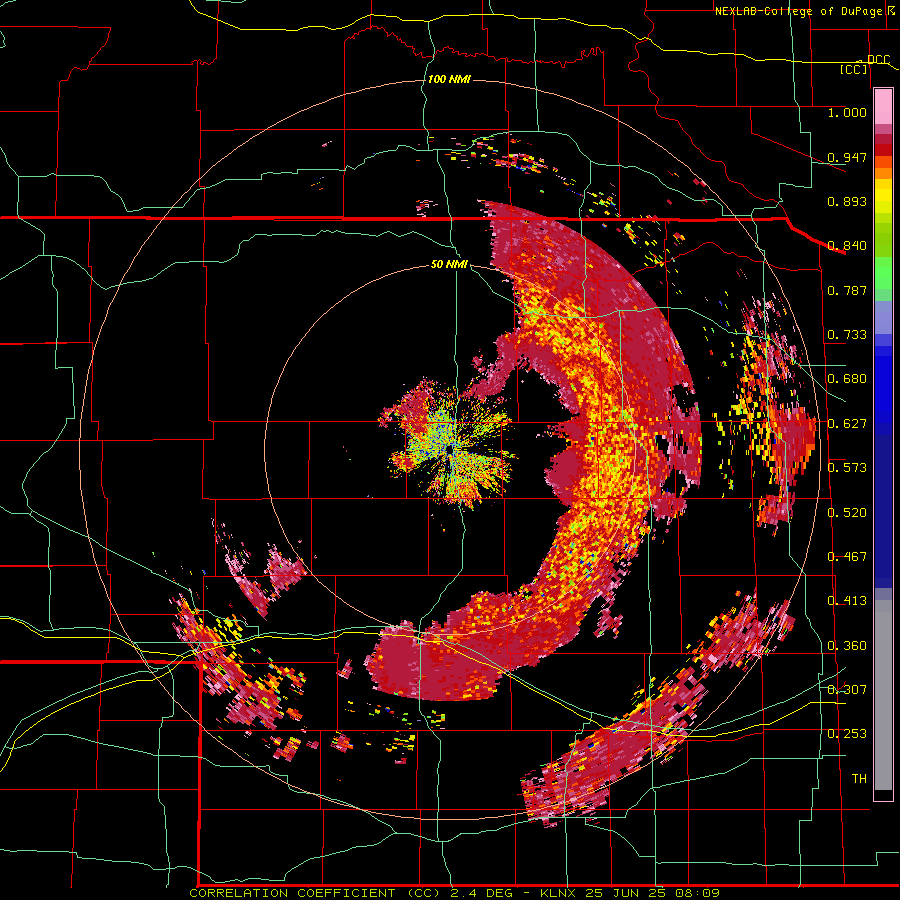The width and height of the screenshot is (900, 900).
Task: Click the yellow segment of the color bar
Action: pyautogui.click(x=883, y=197)
